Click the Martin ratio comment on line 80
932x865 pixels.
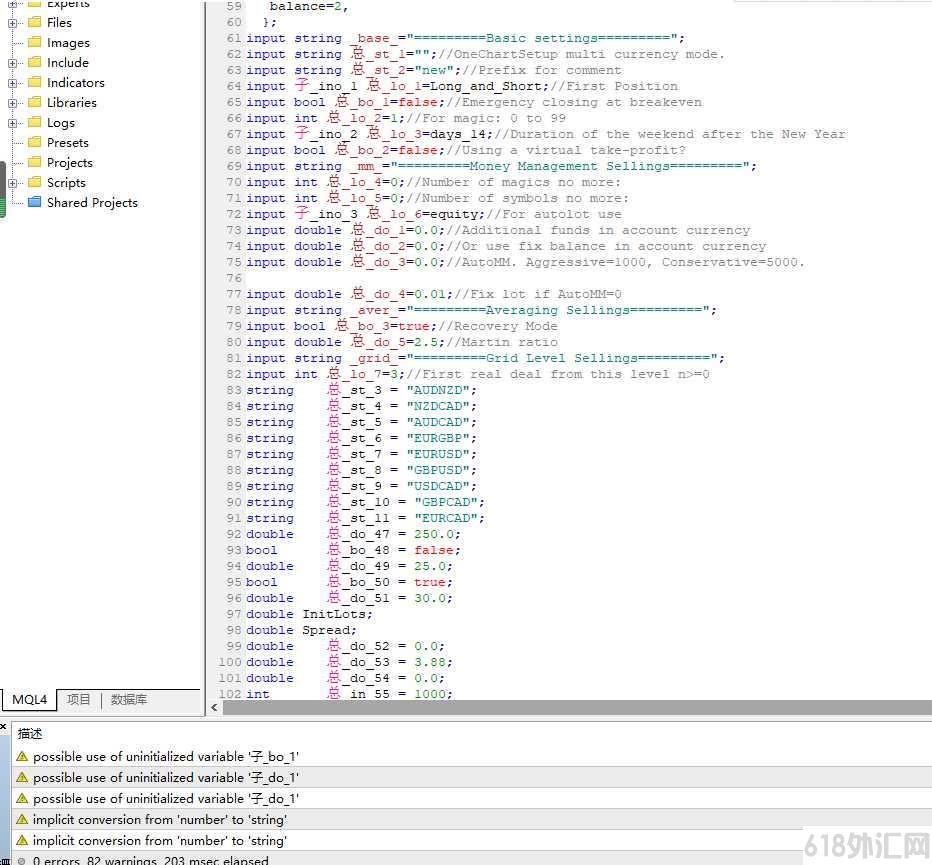tap(502, 342)
